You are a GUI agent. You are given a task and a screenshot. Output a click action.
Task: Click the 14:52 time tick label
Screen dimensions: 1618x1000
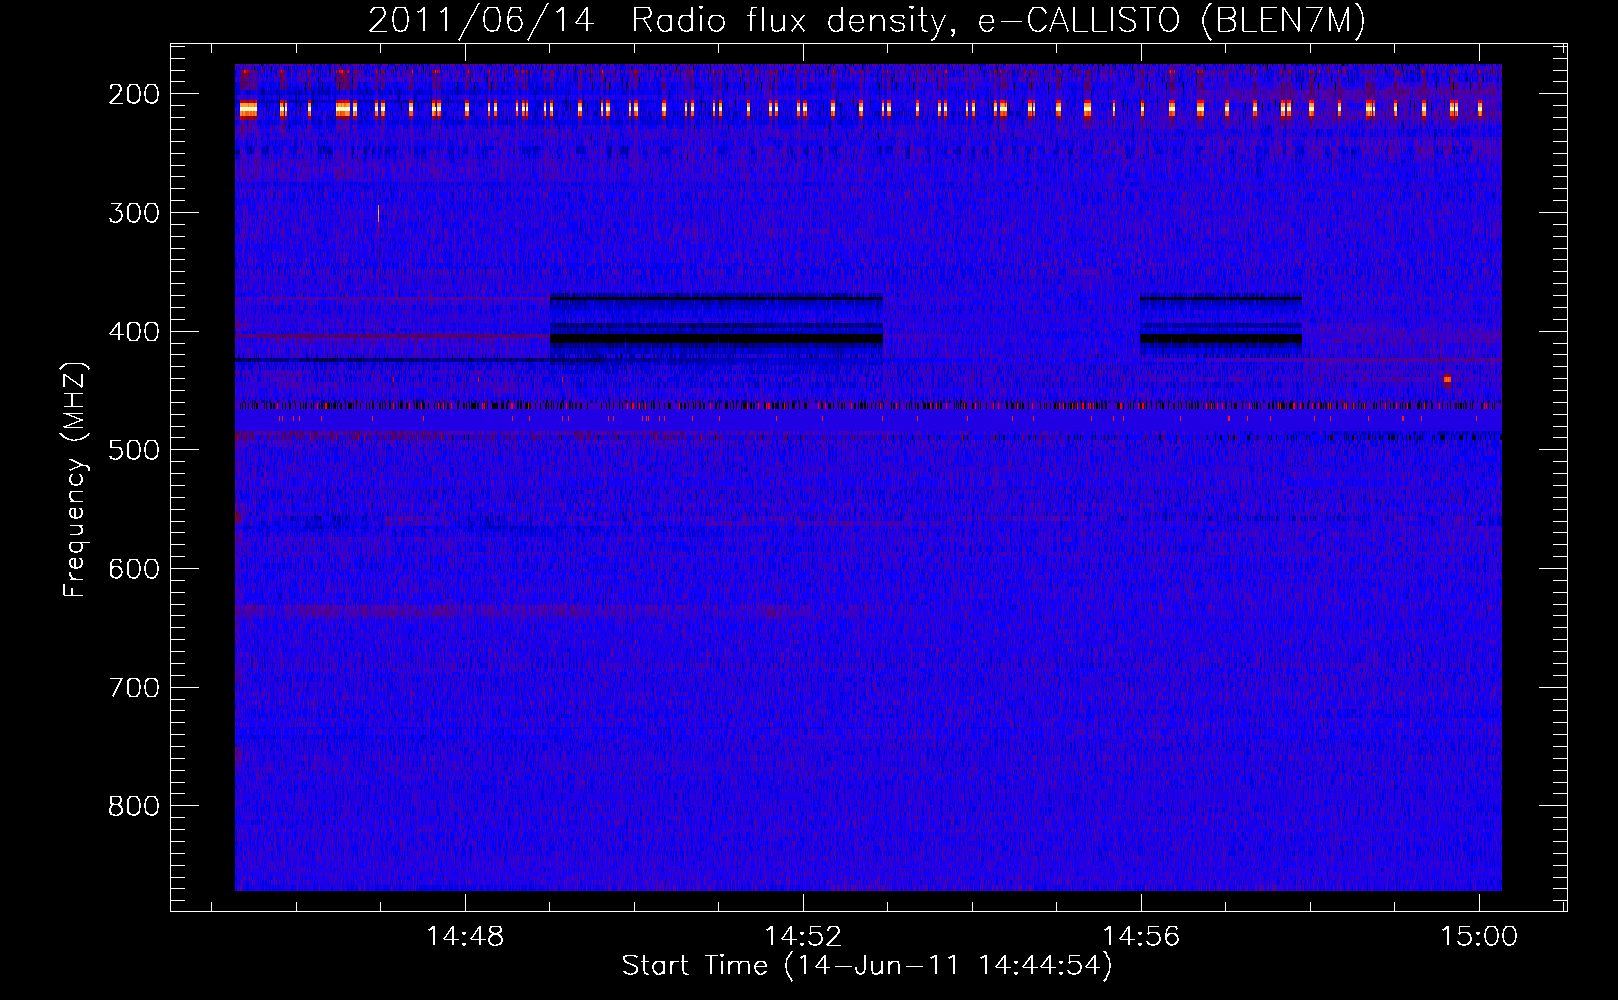(803, 937)
